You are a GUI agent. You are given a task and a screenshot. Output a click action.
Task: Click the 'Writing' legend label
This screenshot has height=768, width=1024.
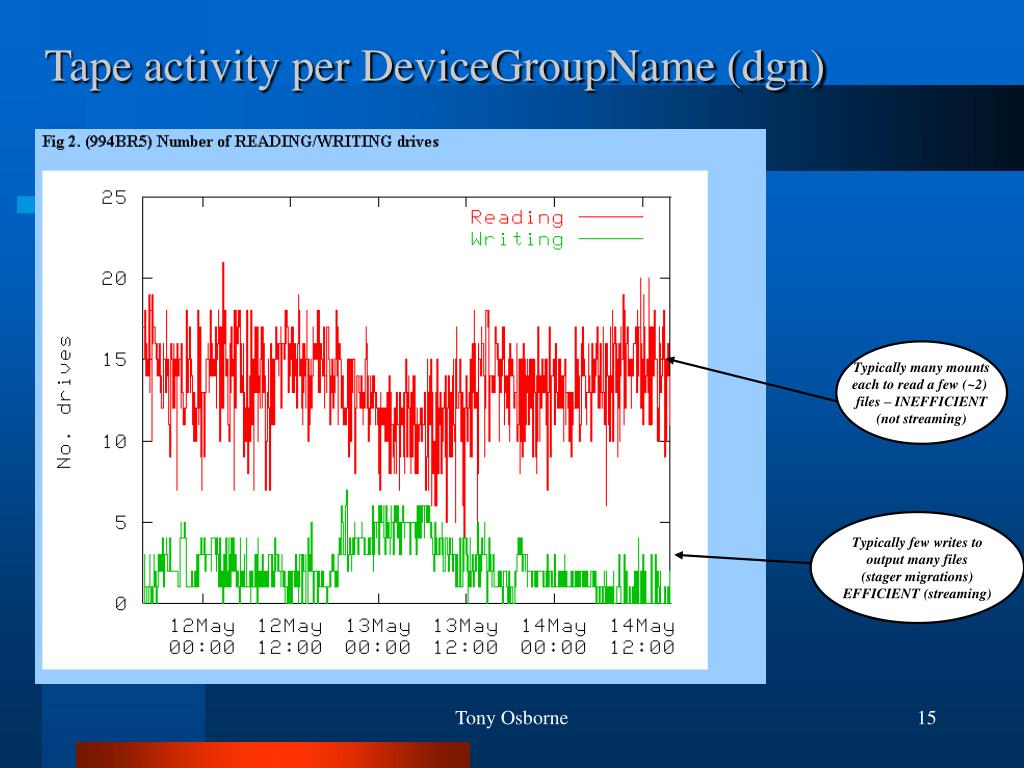517,239
